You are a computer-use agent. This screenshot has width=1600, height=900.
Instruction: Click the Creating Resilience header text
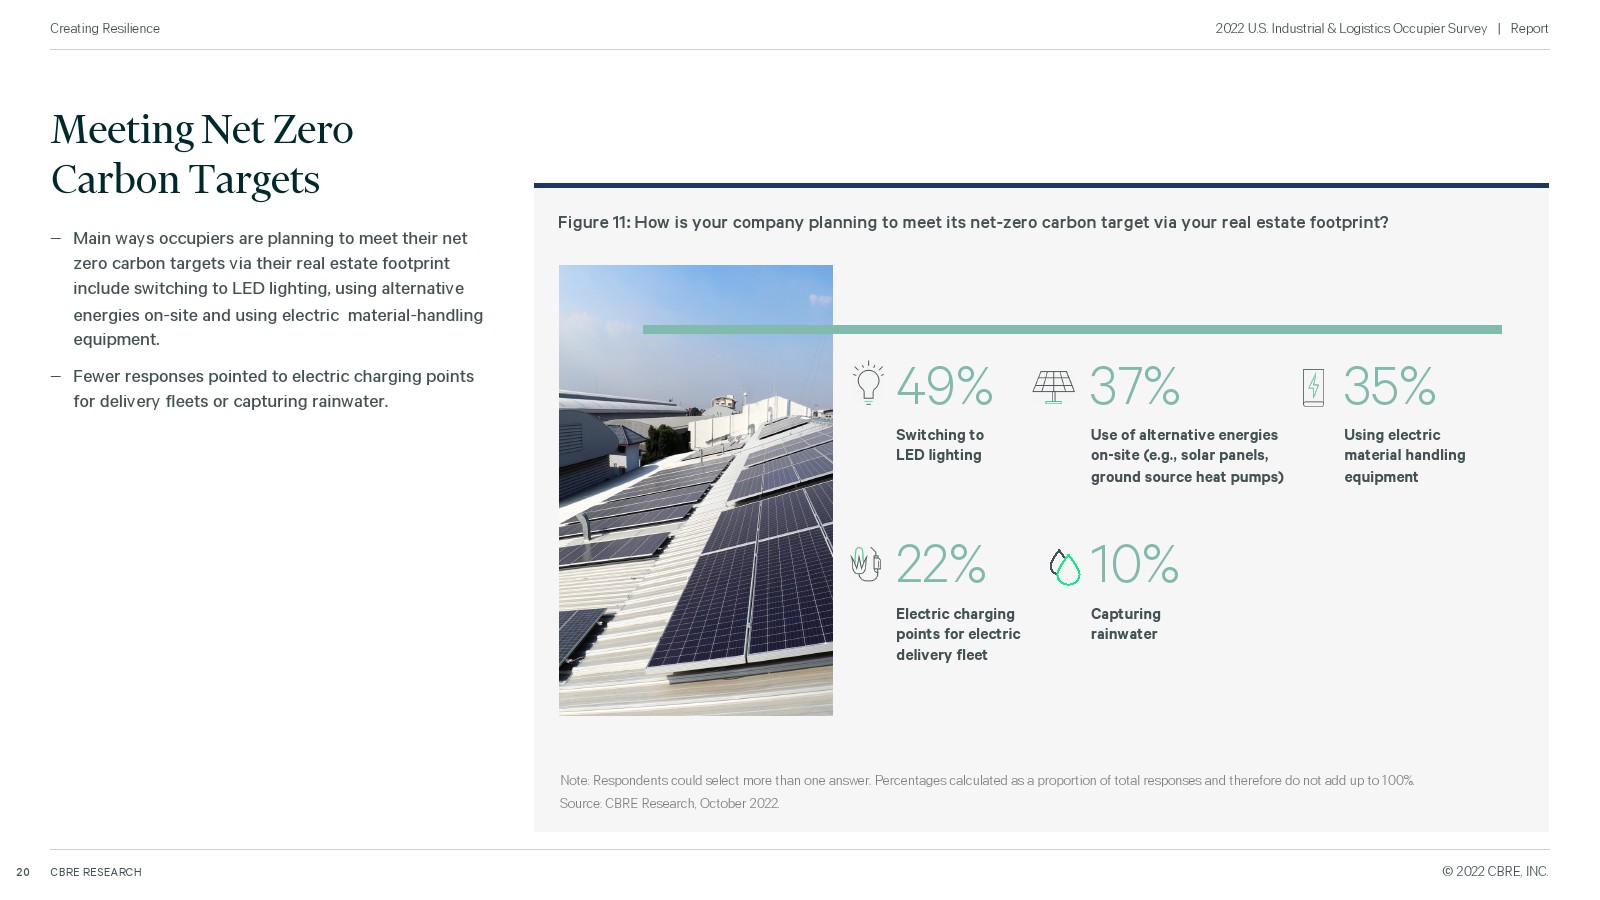[105, 28]
